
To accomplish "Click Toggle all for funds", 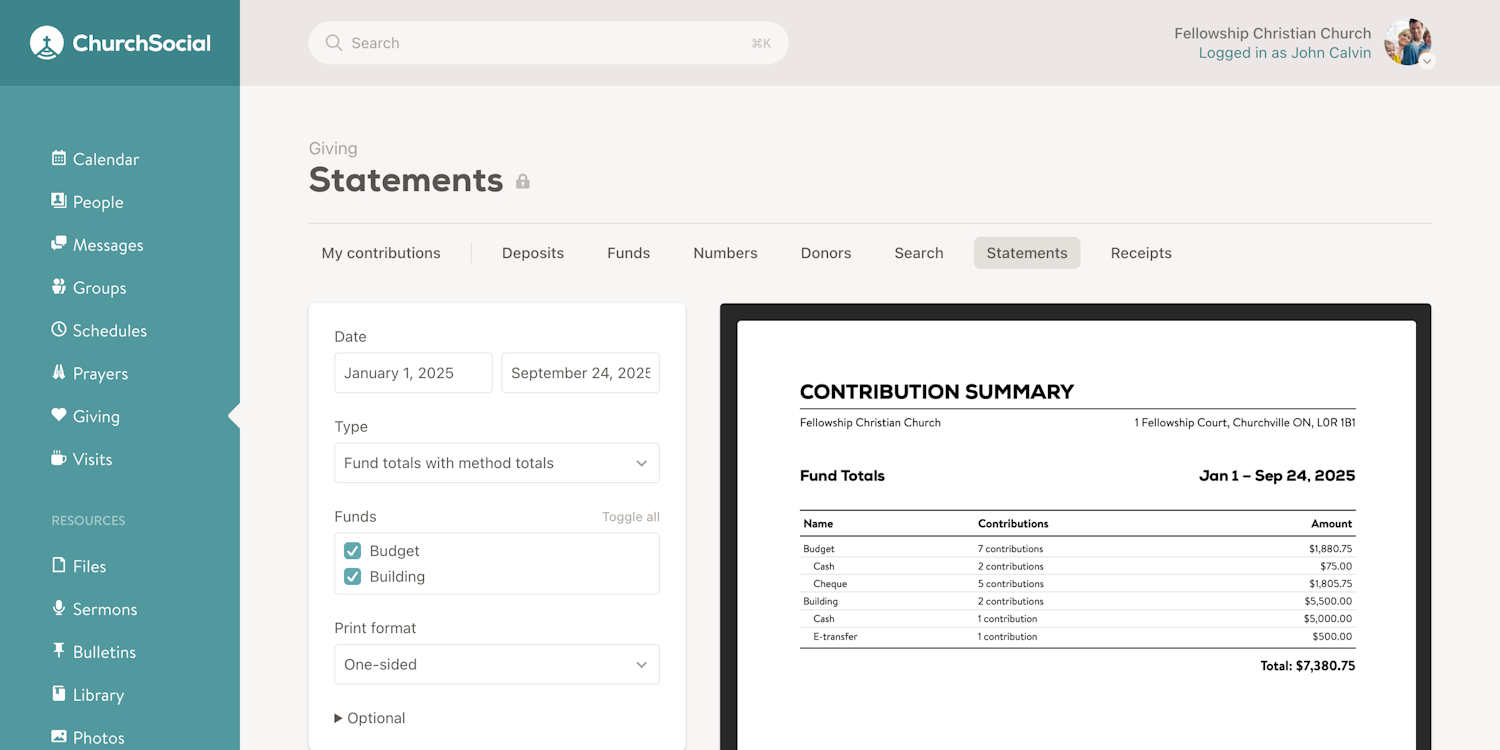I will [630, 517].
